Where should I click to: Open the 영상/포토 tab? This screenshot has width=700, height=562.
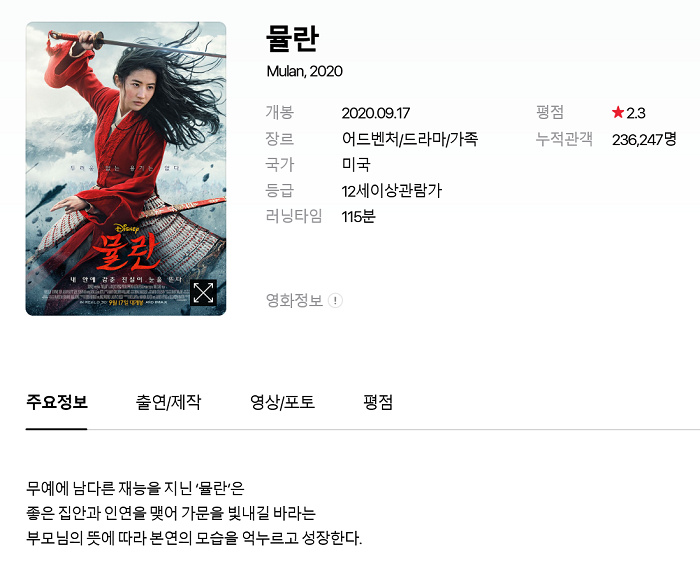(282, 402)
